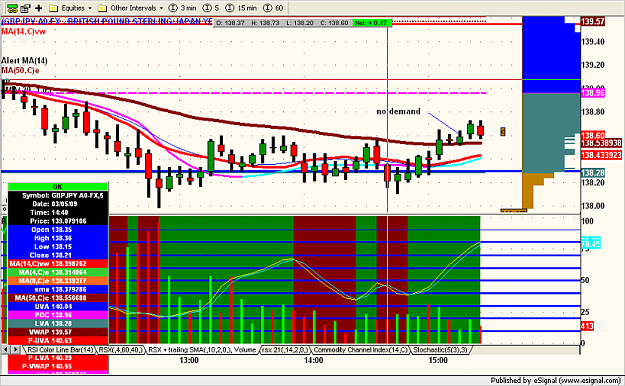Expand the Other Intervals dropdown arrow
625x386 pixels.
click(x=161, y=8)
